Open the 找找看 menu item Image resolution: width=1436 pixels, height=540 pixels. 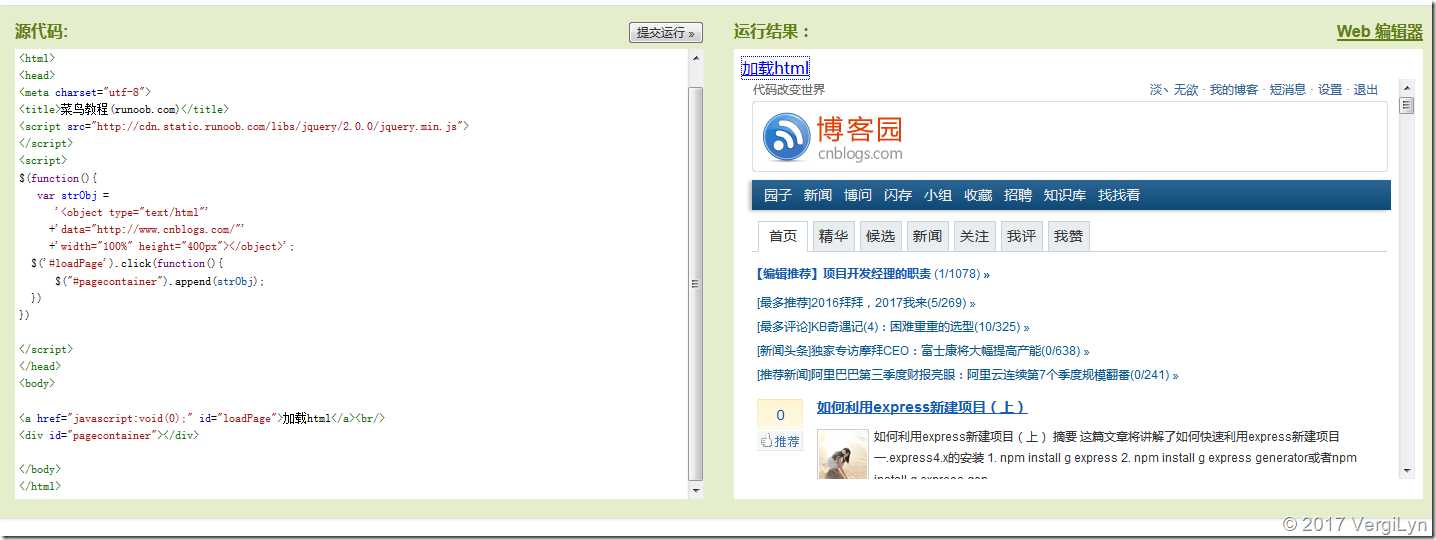(1119, 195)
